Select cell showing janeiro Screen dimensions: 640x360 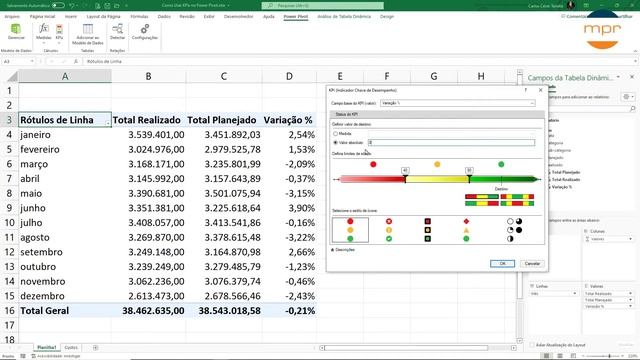click(65, 135)
